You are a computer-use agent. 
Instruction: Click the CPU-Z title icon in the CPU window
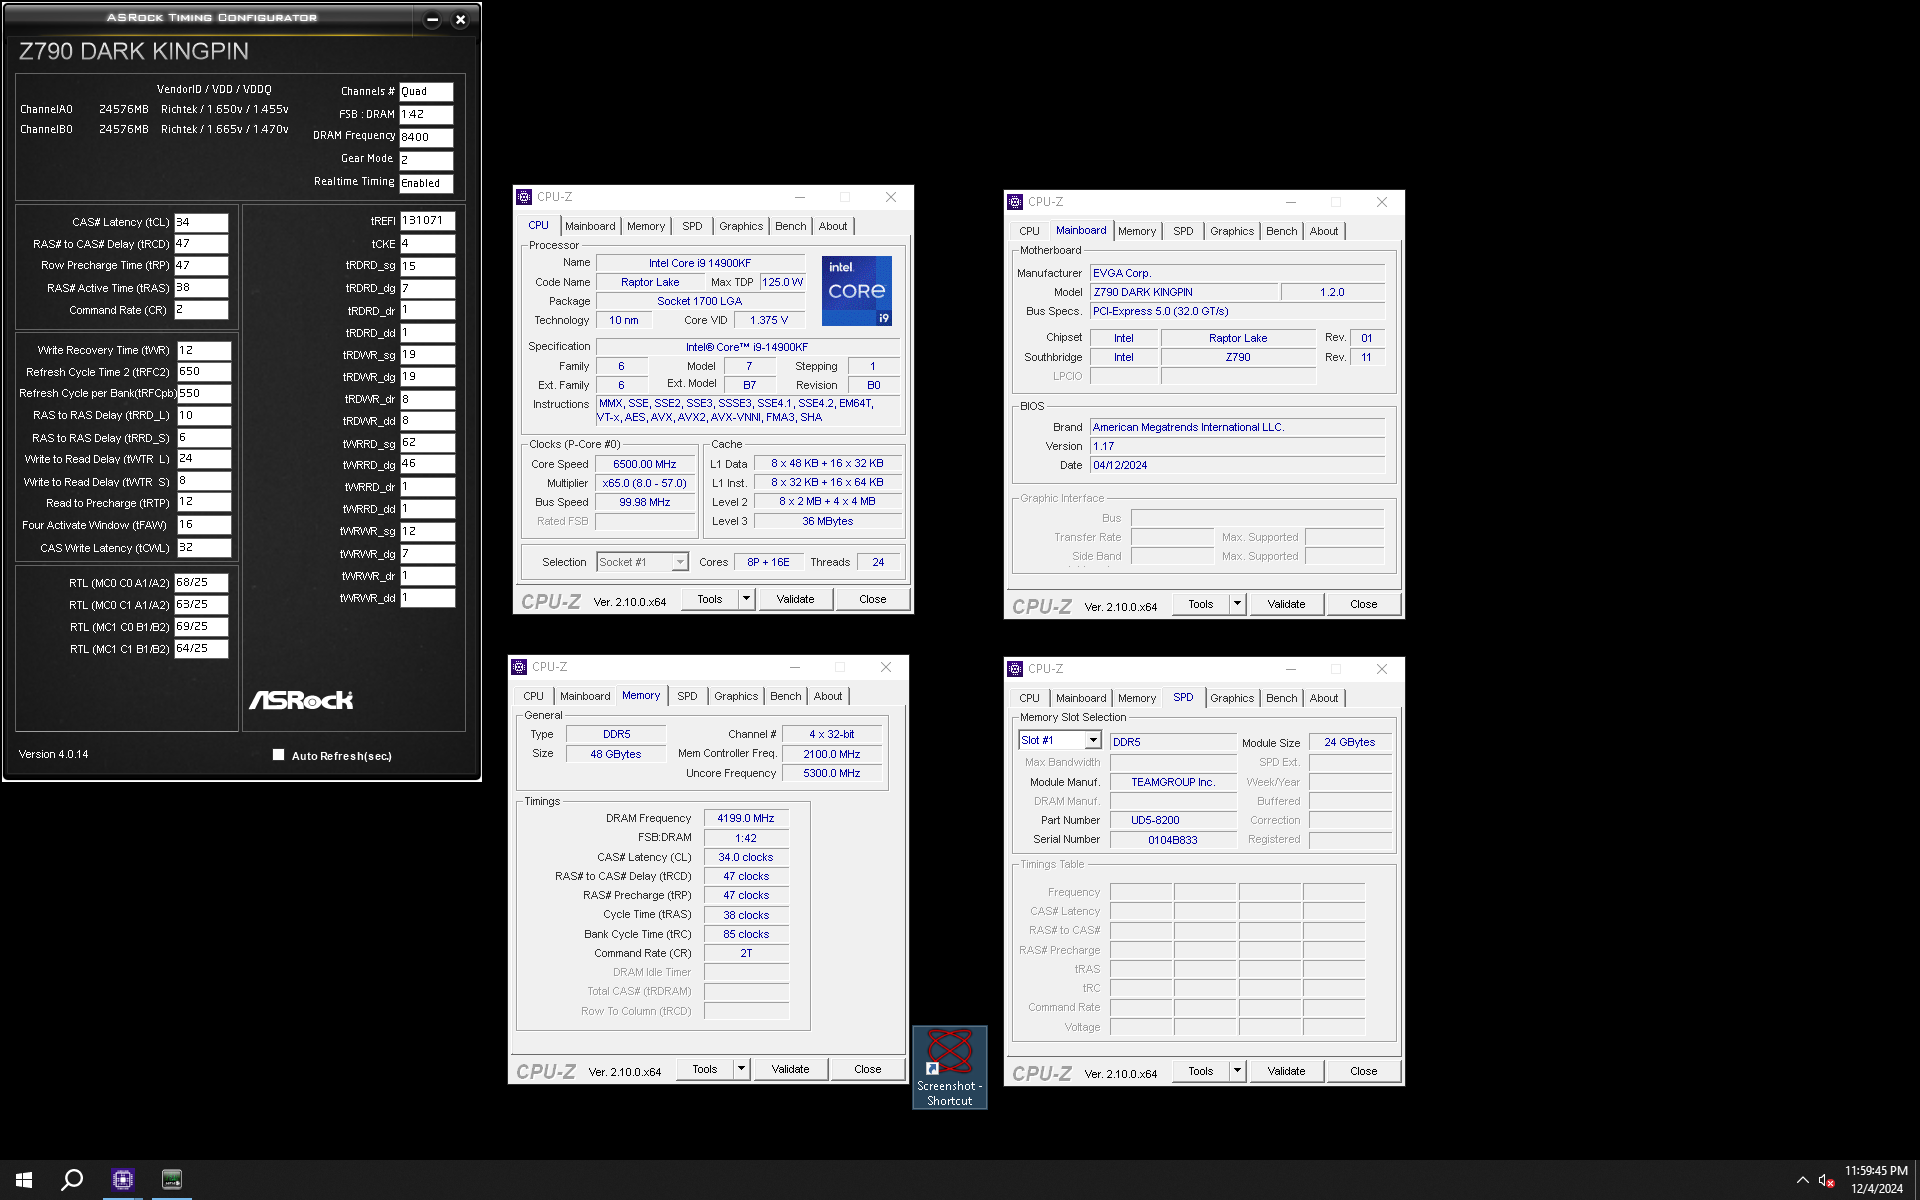coord(524,197)
